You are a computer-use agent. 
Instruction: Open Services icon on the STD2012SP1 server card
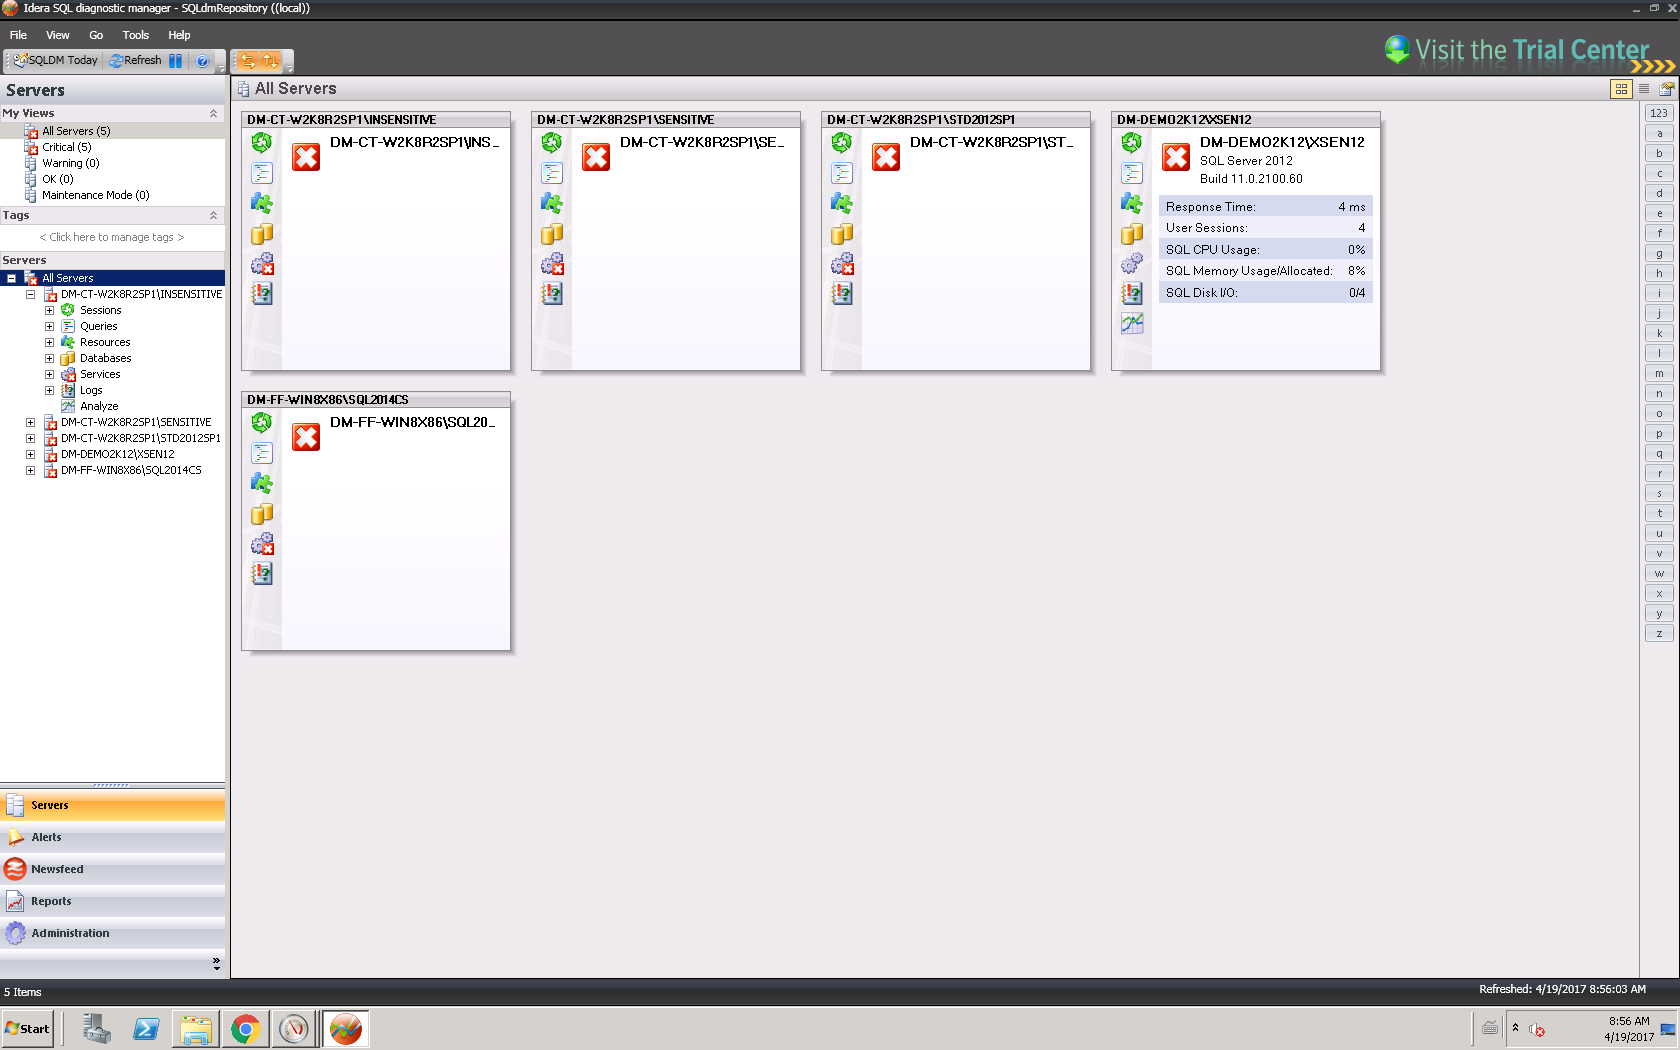pyautogui.click(x=842, y=264)
